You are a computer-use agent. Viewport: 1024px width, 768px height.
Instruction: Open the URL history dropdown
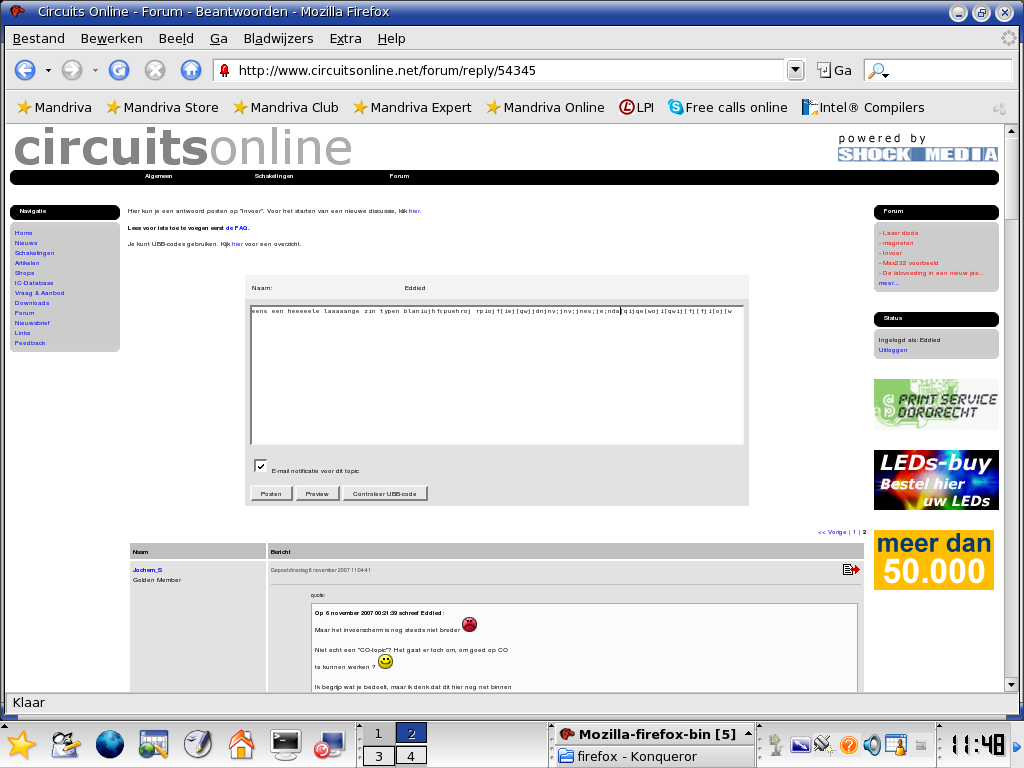pos(796,70)
